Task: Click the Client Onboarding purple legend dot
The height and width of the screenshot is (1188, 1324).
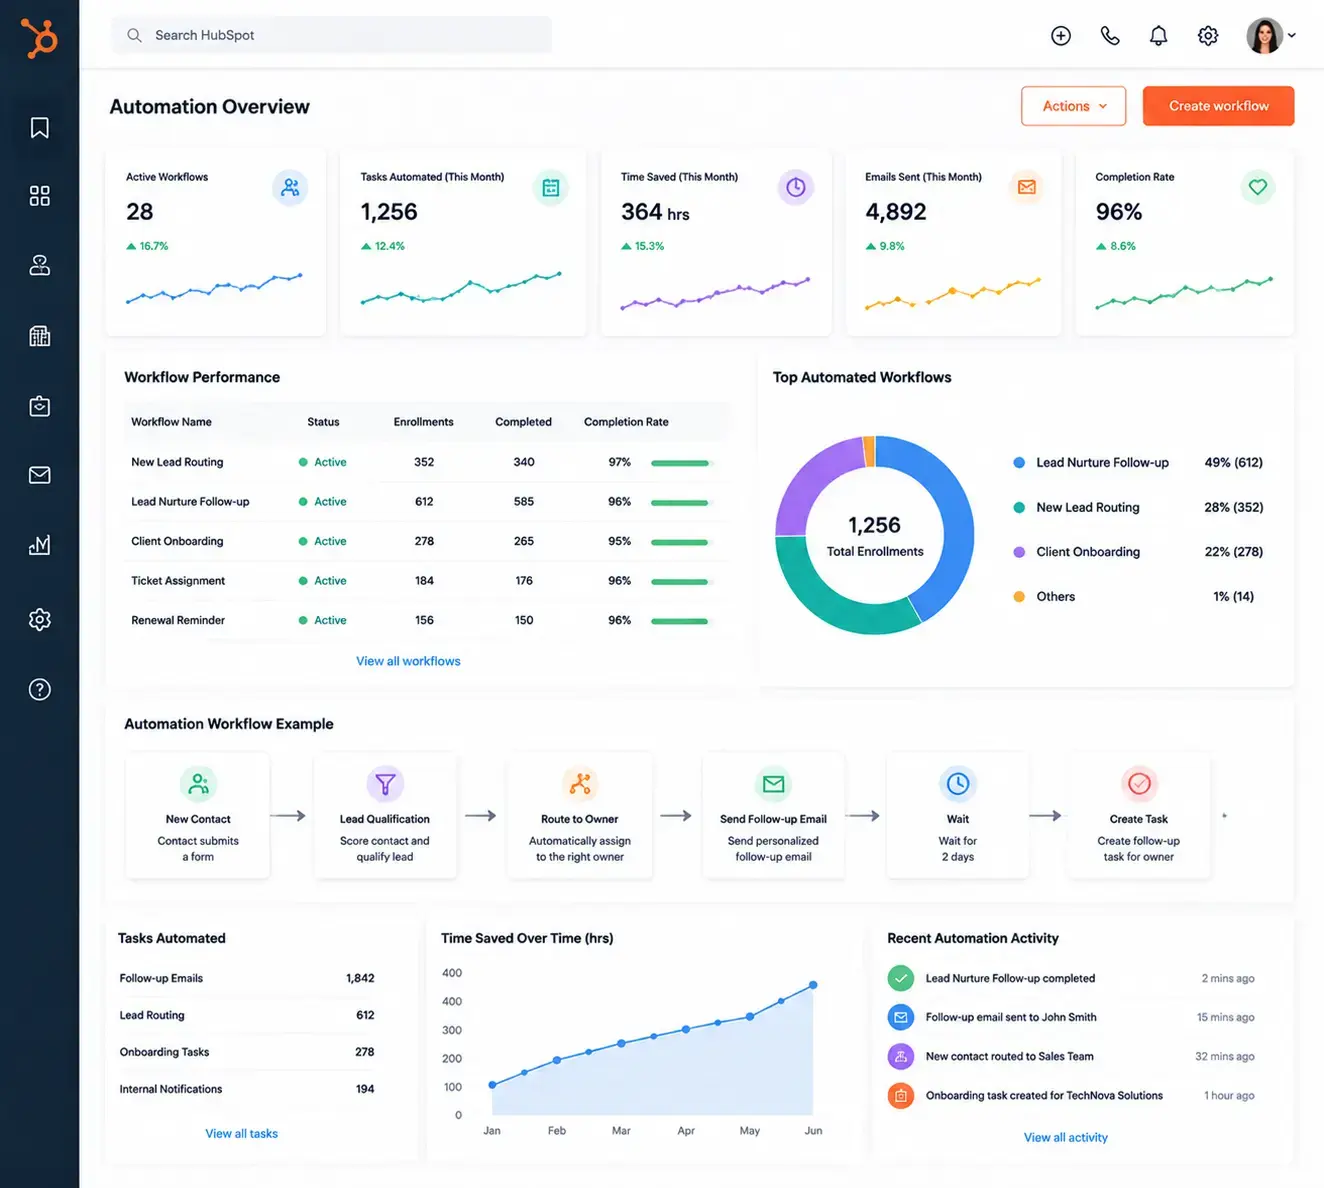Action: coord(1019,552)
